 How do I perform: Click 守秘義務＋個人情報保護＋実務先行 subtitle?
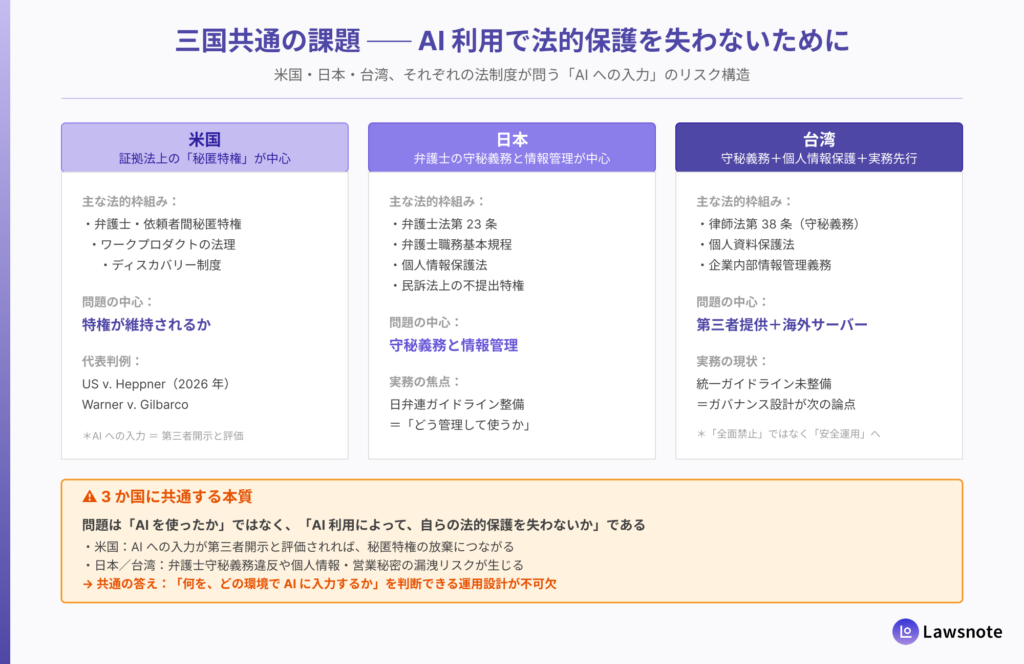coord(819,159)
